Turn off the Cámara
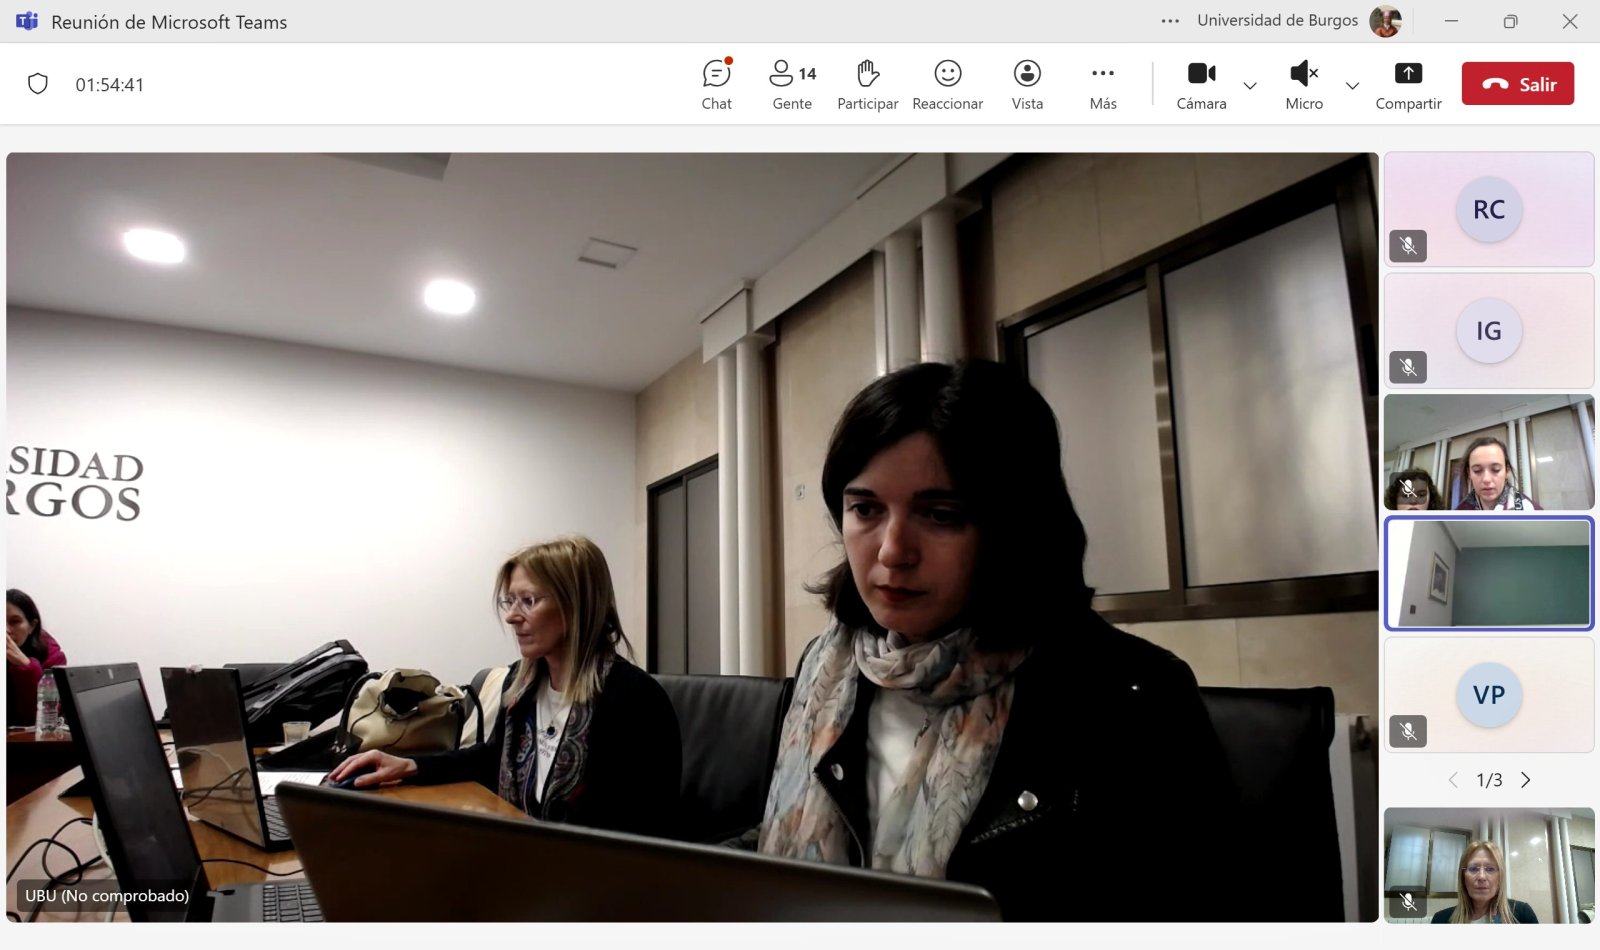Viewport: 1600px width, 950px height. (x=1201, y=84)
